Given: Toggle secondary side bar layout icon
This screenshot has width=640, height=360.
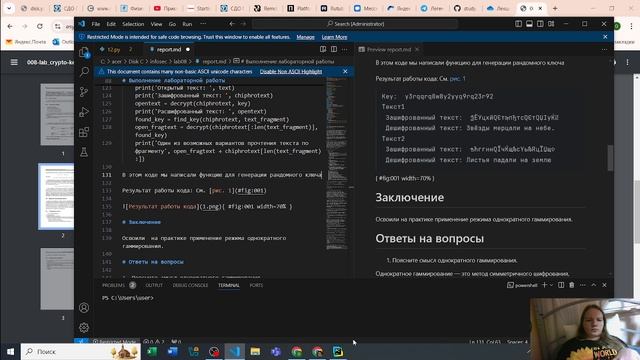Looking at the screenshot, I should 540,24.
